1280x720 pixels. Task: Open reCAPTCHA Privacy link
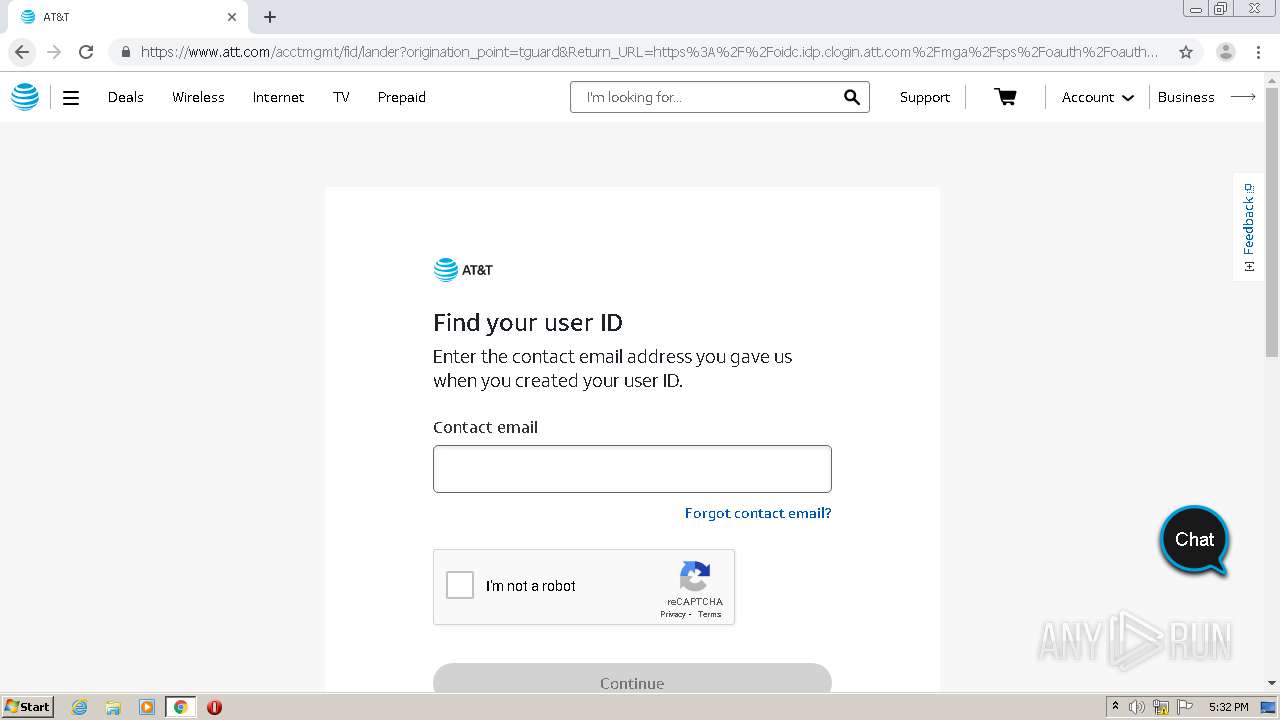(x=673, y=614)
